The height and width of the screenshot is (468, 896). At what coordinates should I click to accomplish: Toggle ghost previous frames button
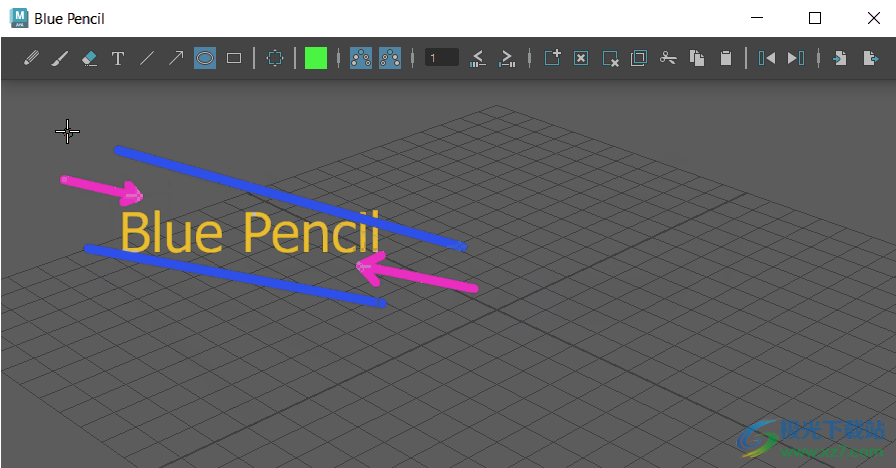pos(361,58)
